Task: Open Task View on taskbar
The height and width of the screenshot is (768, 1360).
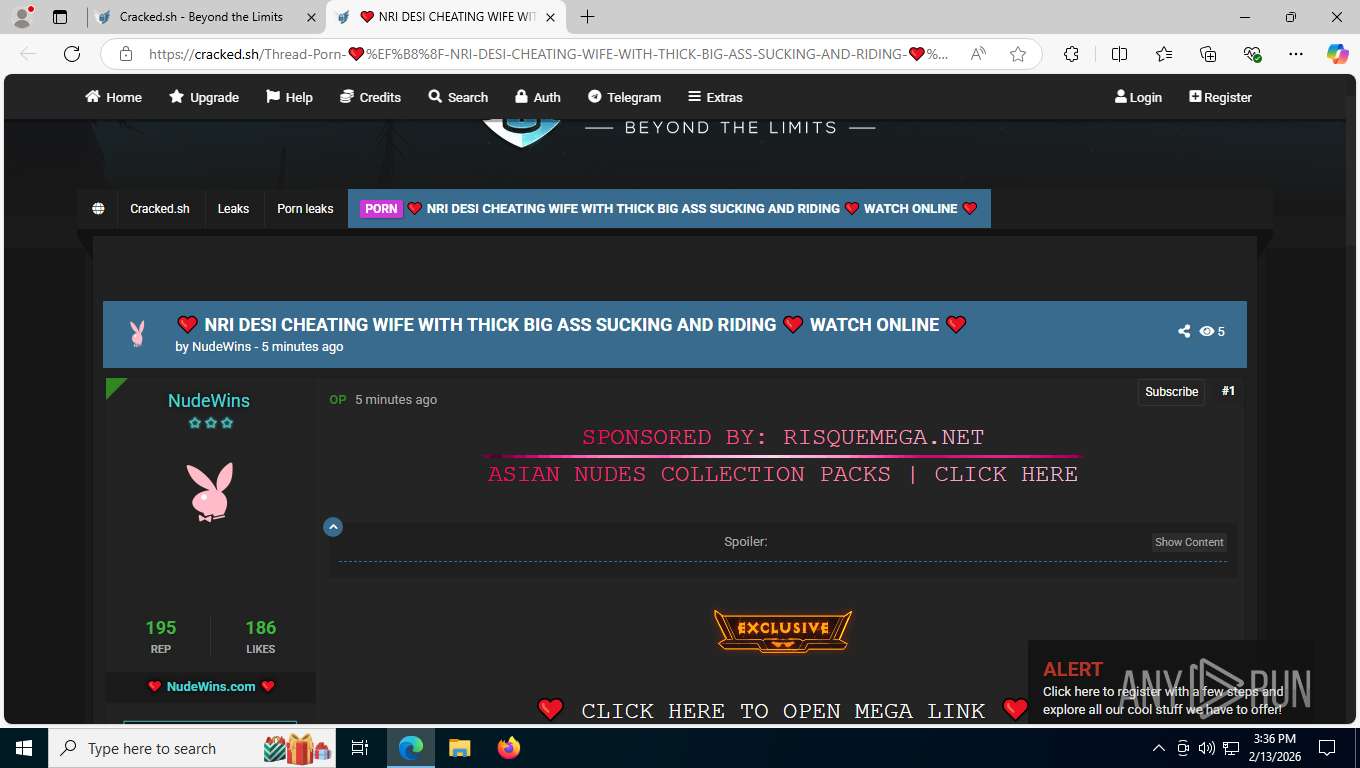Action: [361, 748]
